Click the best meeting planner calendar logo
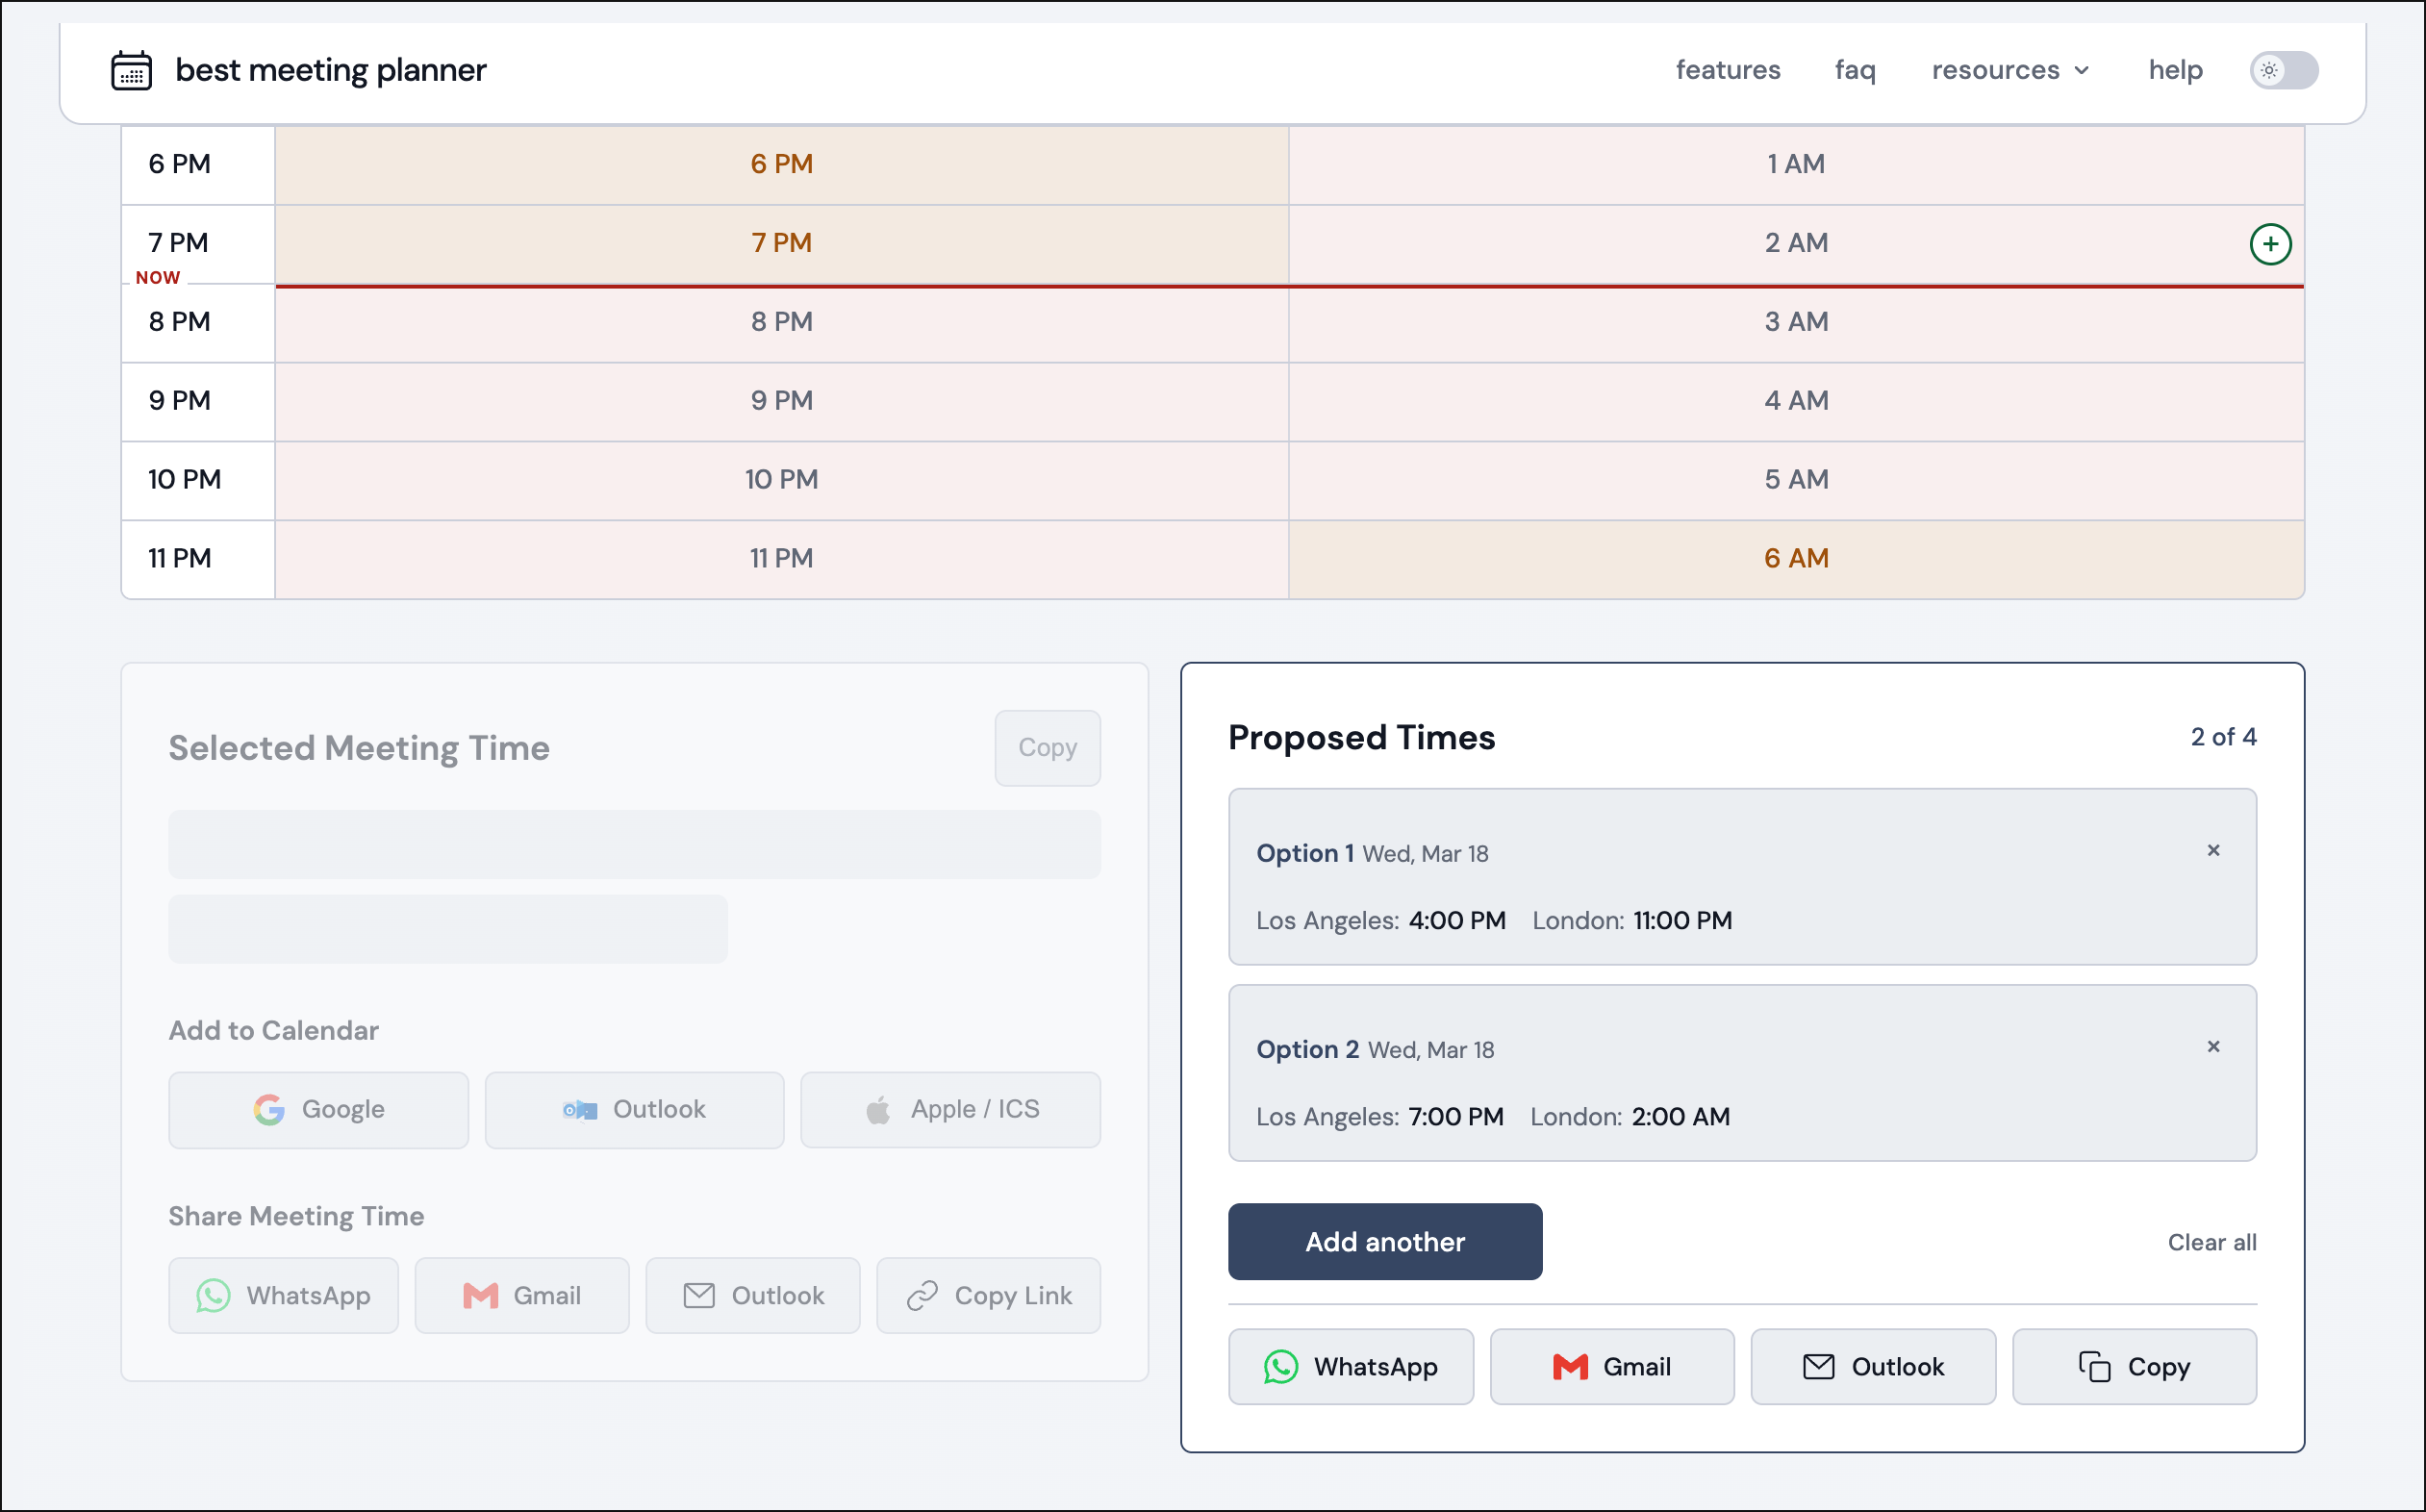Image resolution: width=2426 pixels, height=1512 pixels. 131,69
